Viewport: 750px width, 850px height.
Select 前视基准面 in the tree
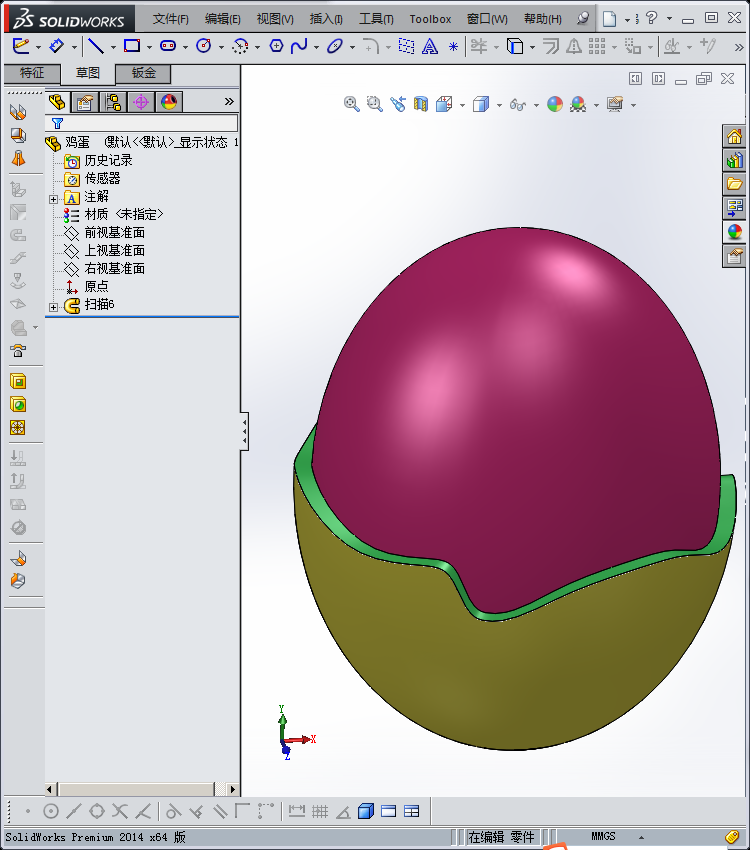pyautogui.click(x=114, y=233)
